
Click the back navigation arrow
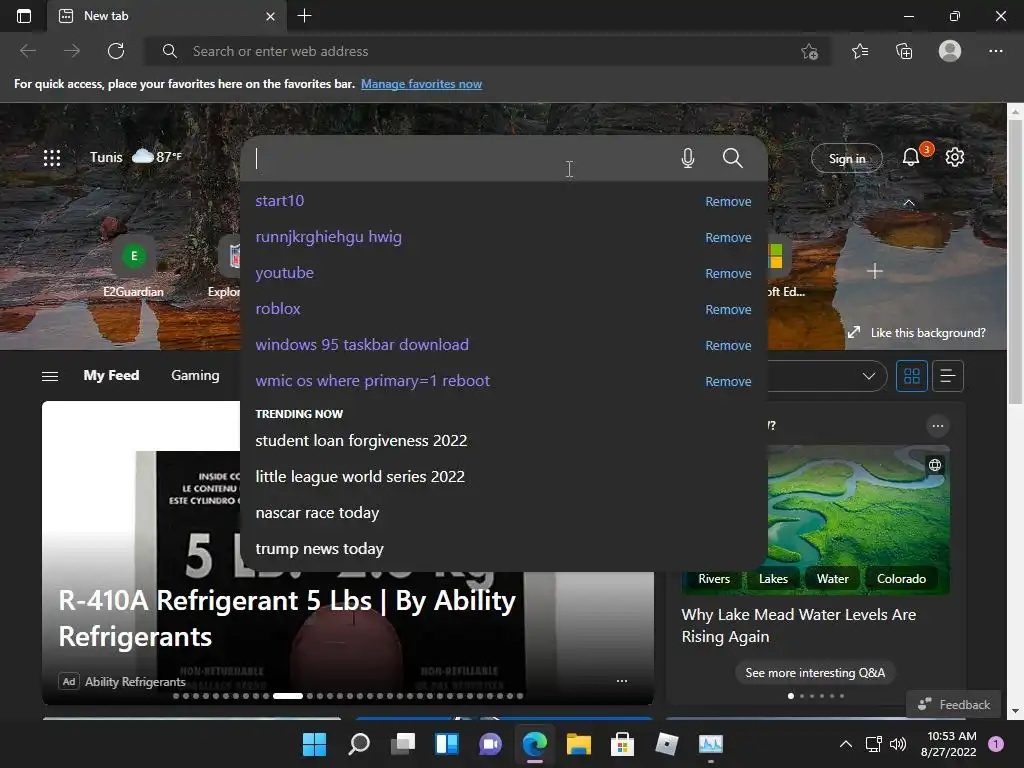(27, 51)
